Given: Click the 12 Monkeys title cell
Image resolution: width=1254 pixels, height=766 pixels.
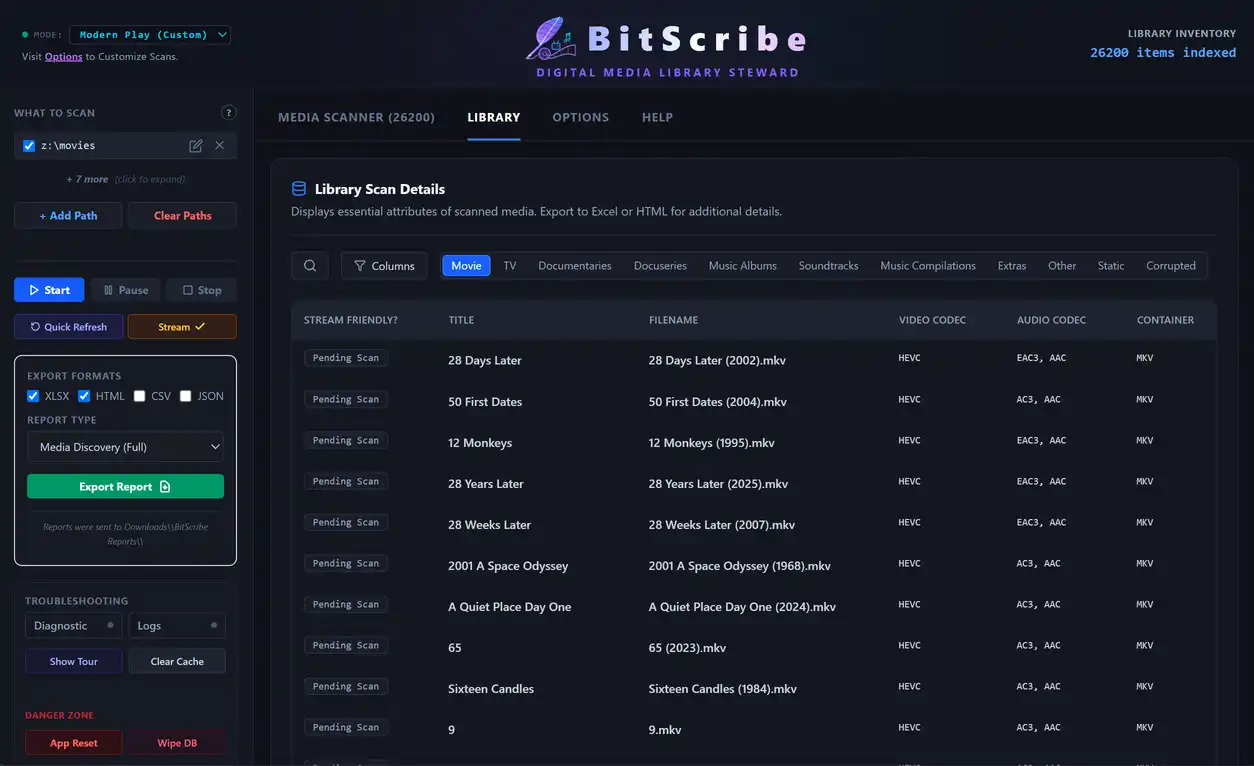Looking at the screenshot, I should pyautogui.click(x=480, y=443).
